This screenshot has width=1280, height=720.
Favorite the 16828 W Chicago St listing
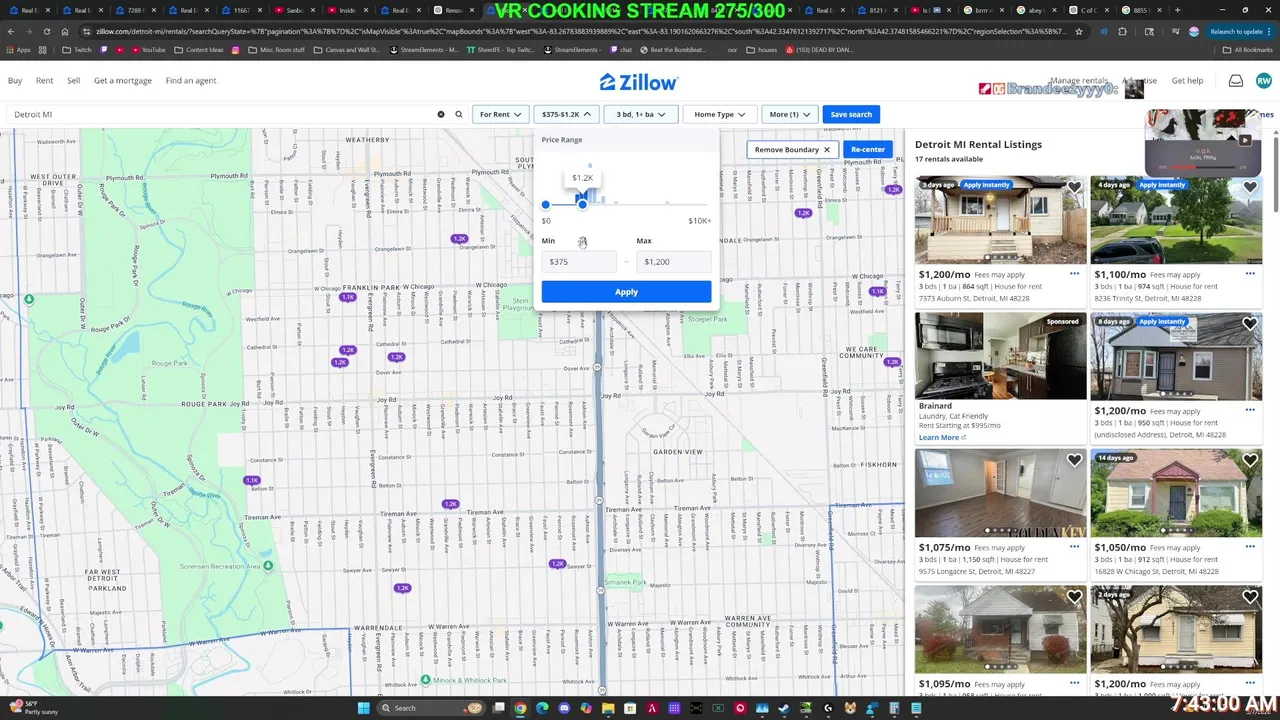coord(1250,460)
